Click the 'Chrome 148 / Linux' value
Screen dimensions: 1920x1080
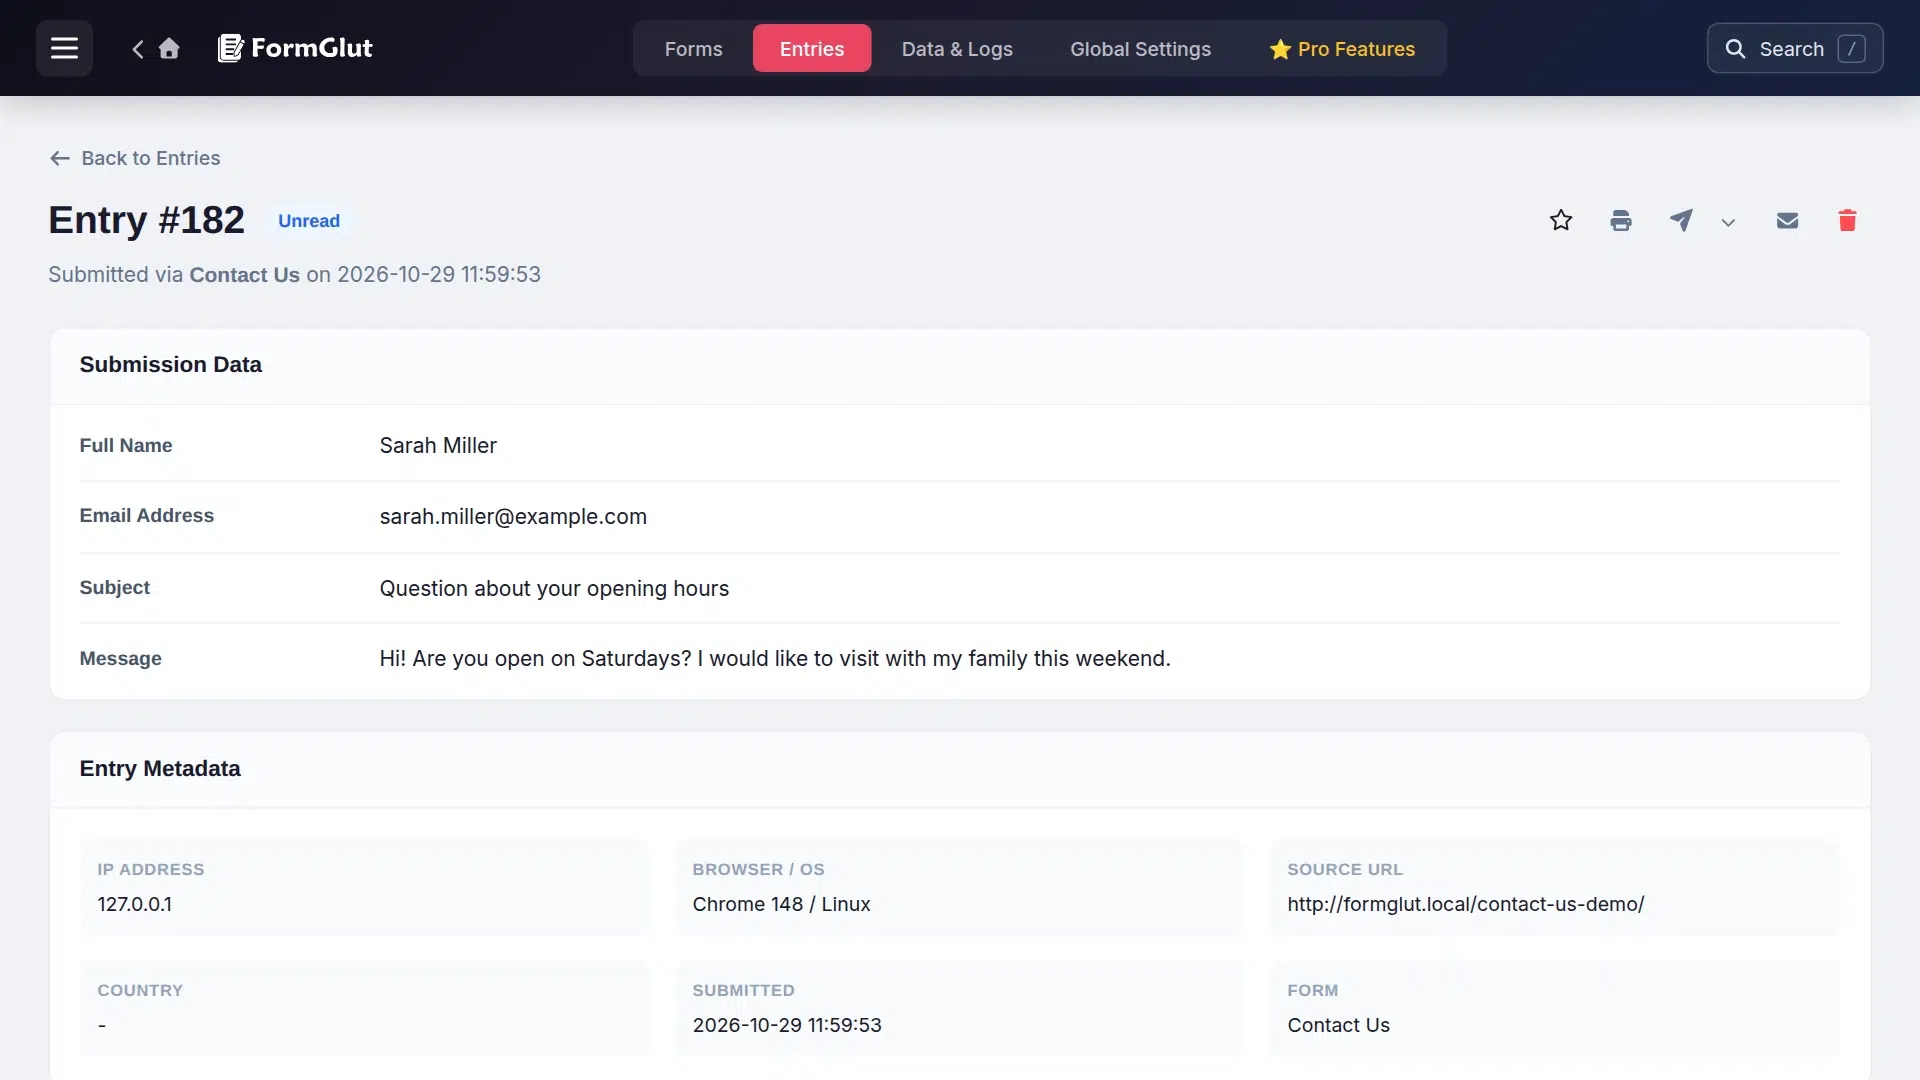pos(781,904)
